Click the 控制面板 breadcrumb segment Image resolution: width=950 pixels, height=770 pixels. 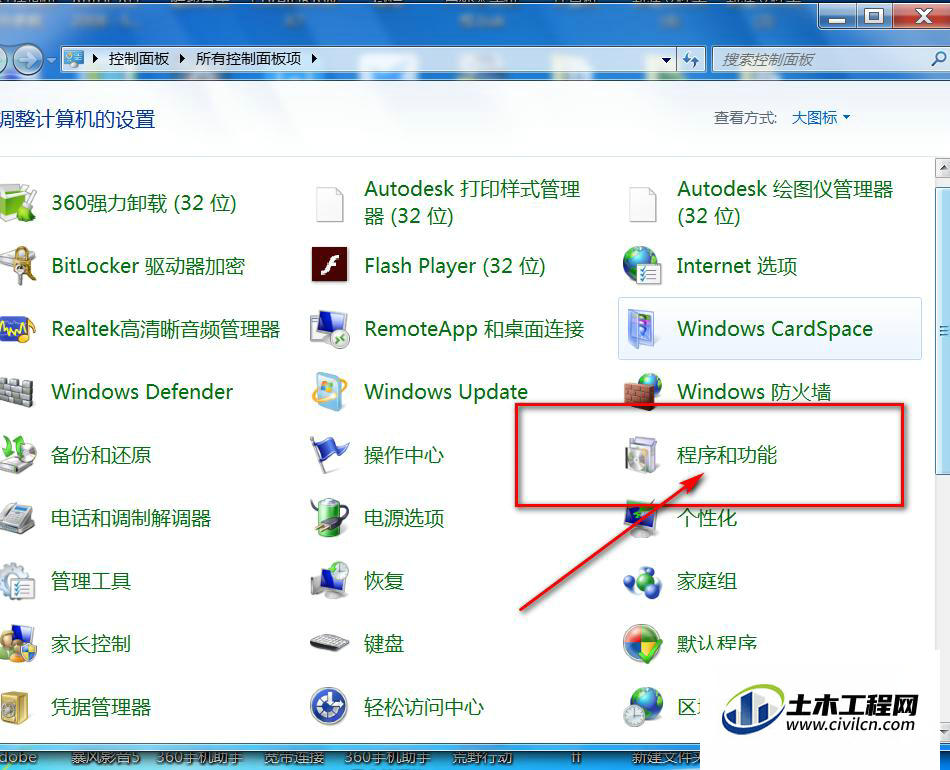[139, 59]
